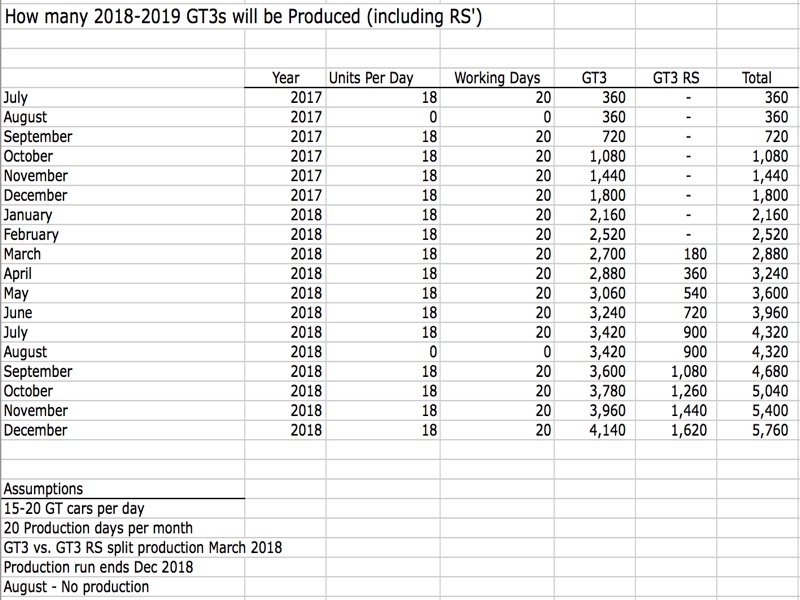Select the GT3 cell '720' in September row
Viewport: 800px width, 600px height.
614,137
